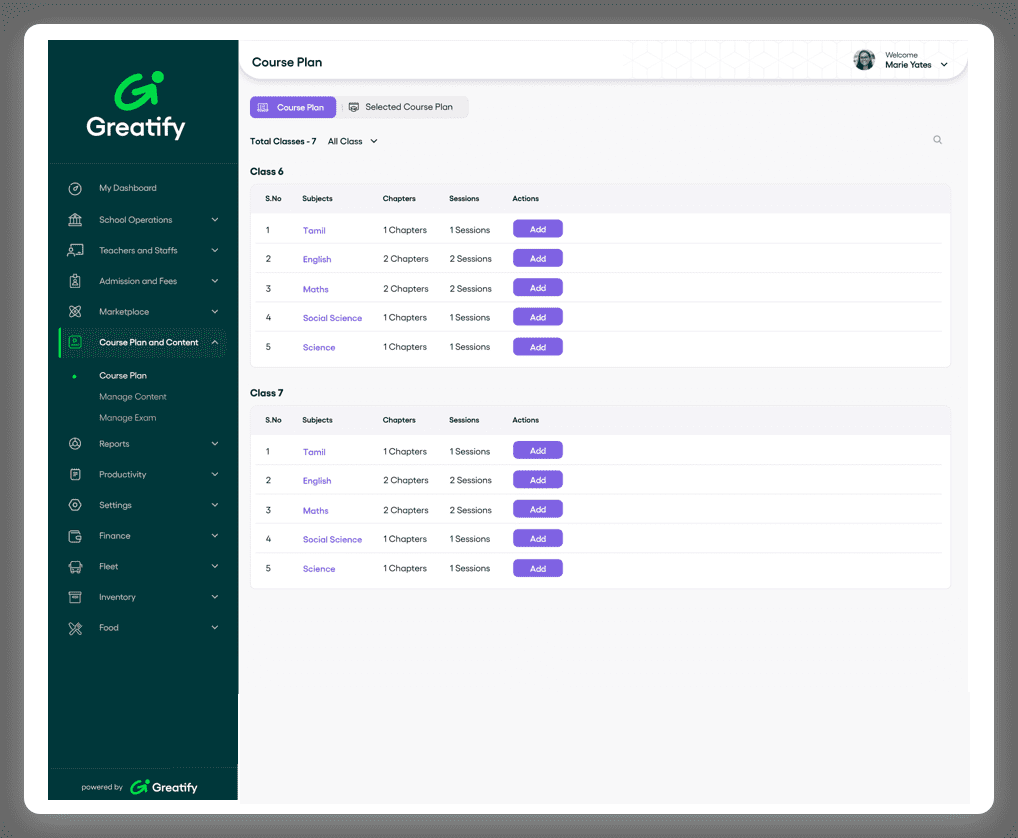Click the School Operations building icon
This screenshot has width=1018, height=838.
(x=75, y=220)
